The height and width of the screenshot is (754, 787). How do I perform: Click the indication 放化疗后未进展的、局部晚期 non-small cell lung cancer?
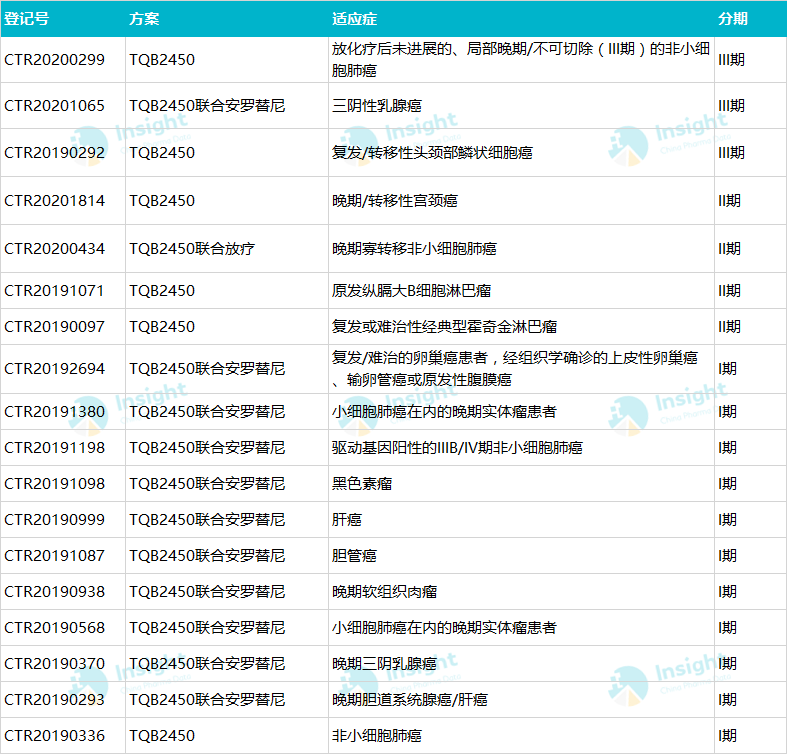click(520, 60)
